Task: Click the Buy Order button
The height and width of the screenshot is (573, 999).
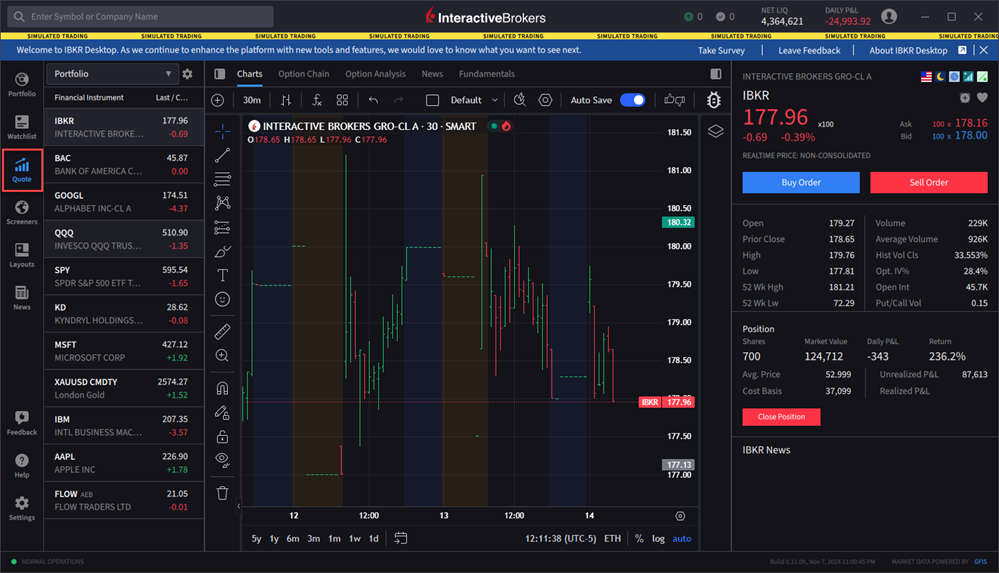Action: [801, 182]
